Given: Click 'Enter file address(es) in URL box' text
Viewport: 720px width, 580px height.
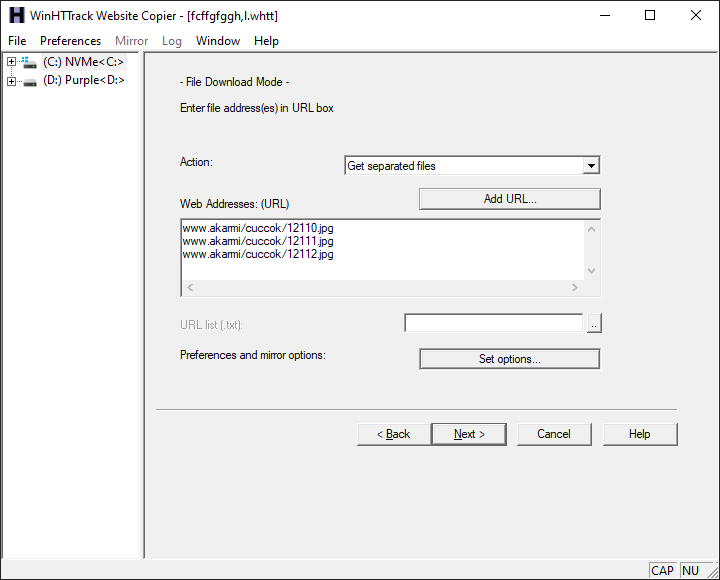Looking at the screenshot, I should 257,108.
